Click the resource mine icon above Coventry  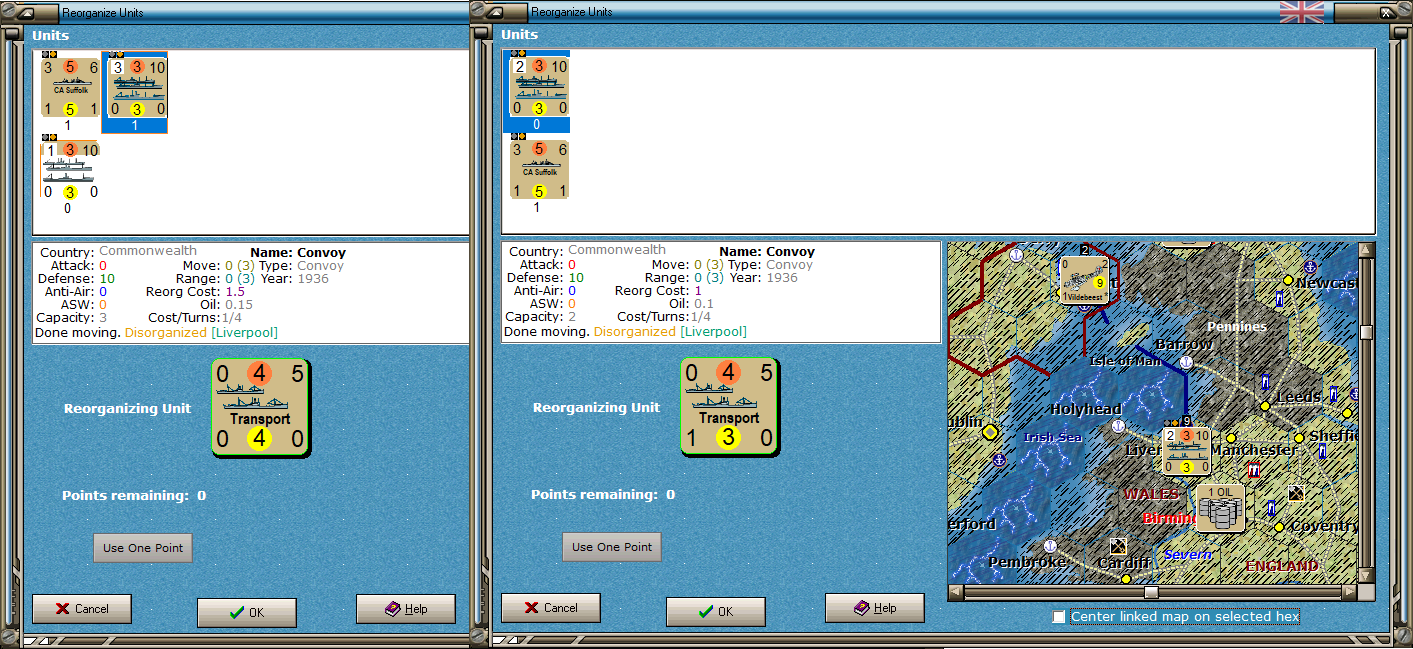[x=1296, y=492]
